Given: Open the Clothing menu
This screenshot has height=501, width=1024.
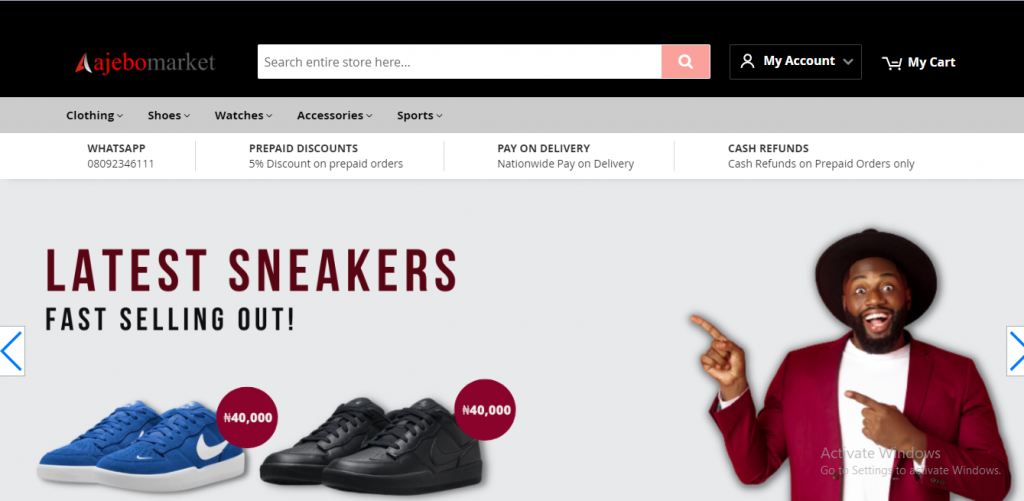Looking at the screenshot, I should point(94,115).
